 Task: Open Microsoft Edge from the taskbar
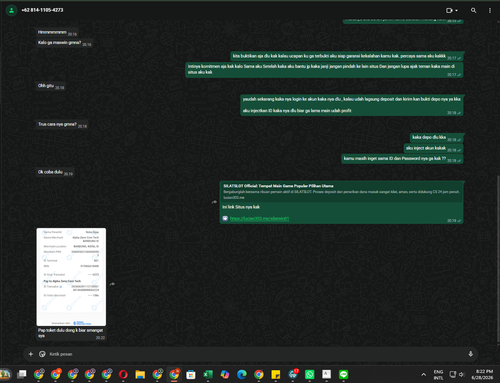point(242,374)
